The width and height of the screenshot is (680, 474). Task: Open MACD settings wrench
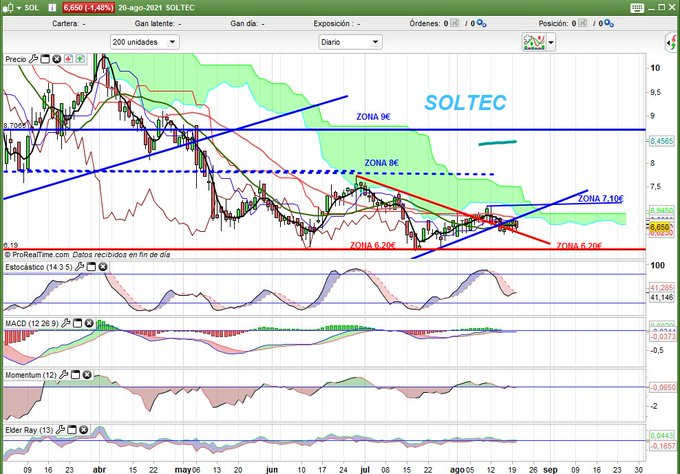65,323
